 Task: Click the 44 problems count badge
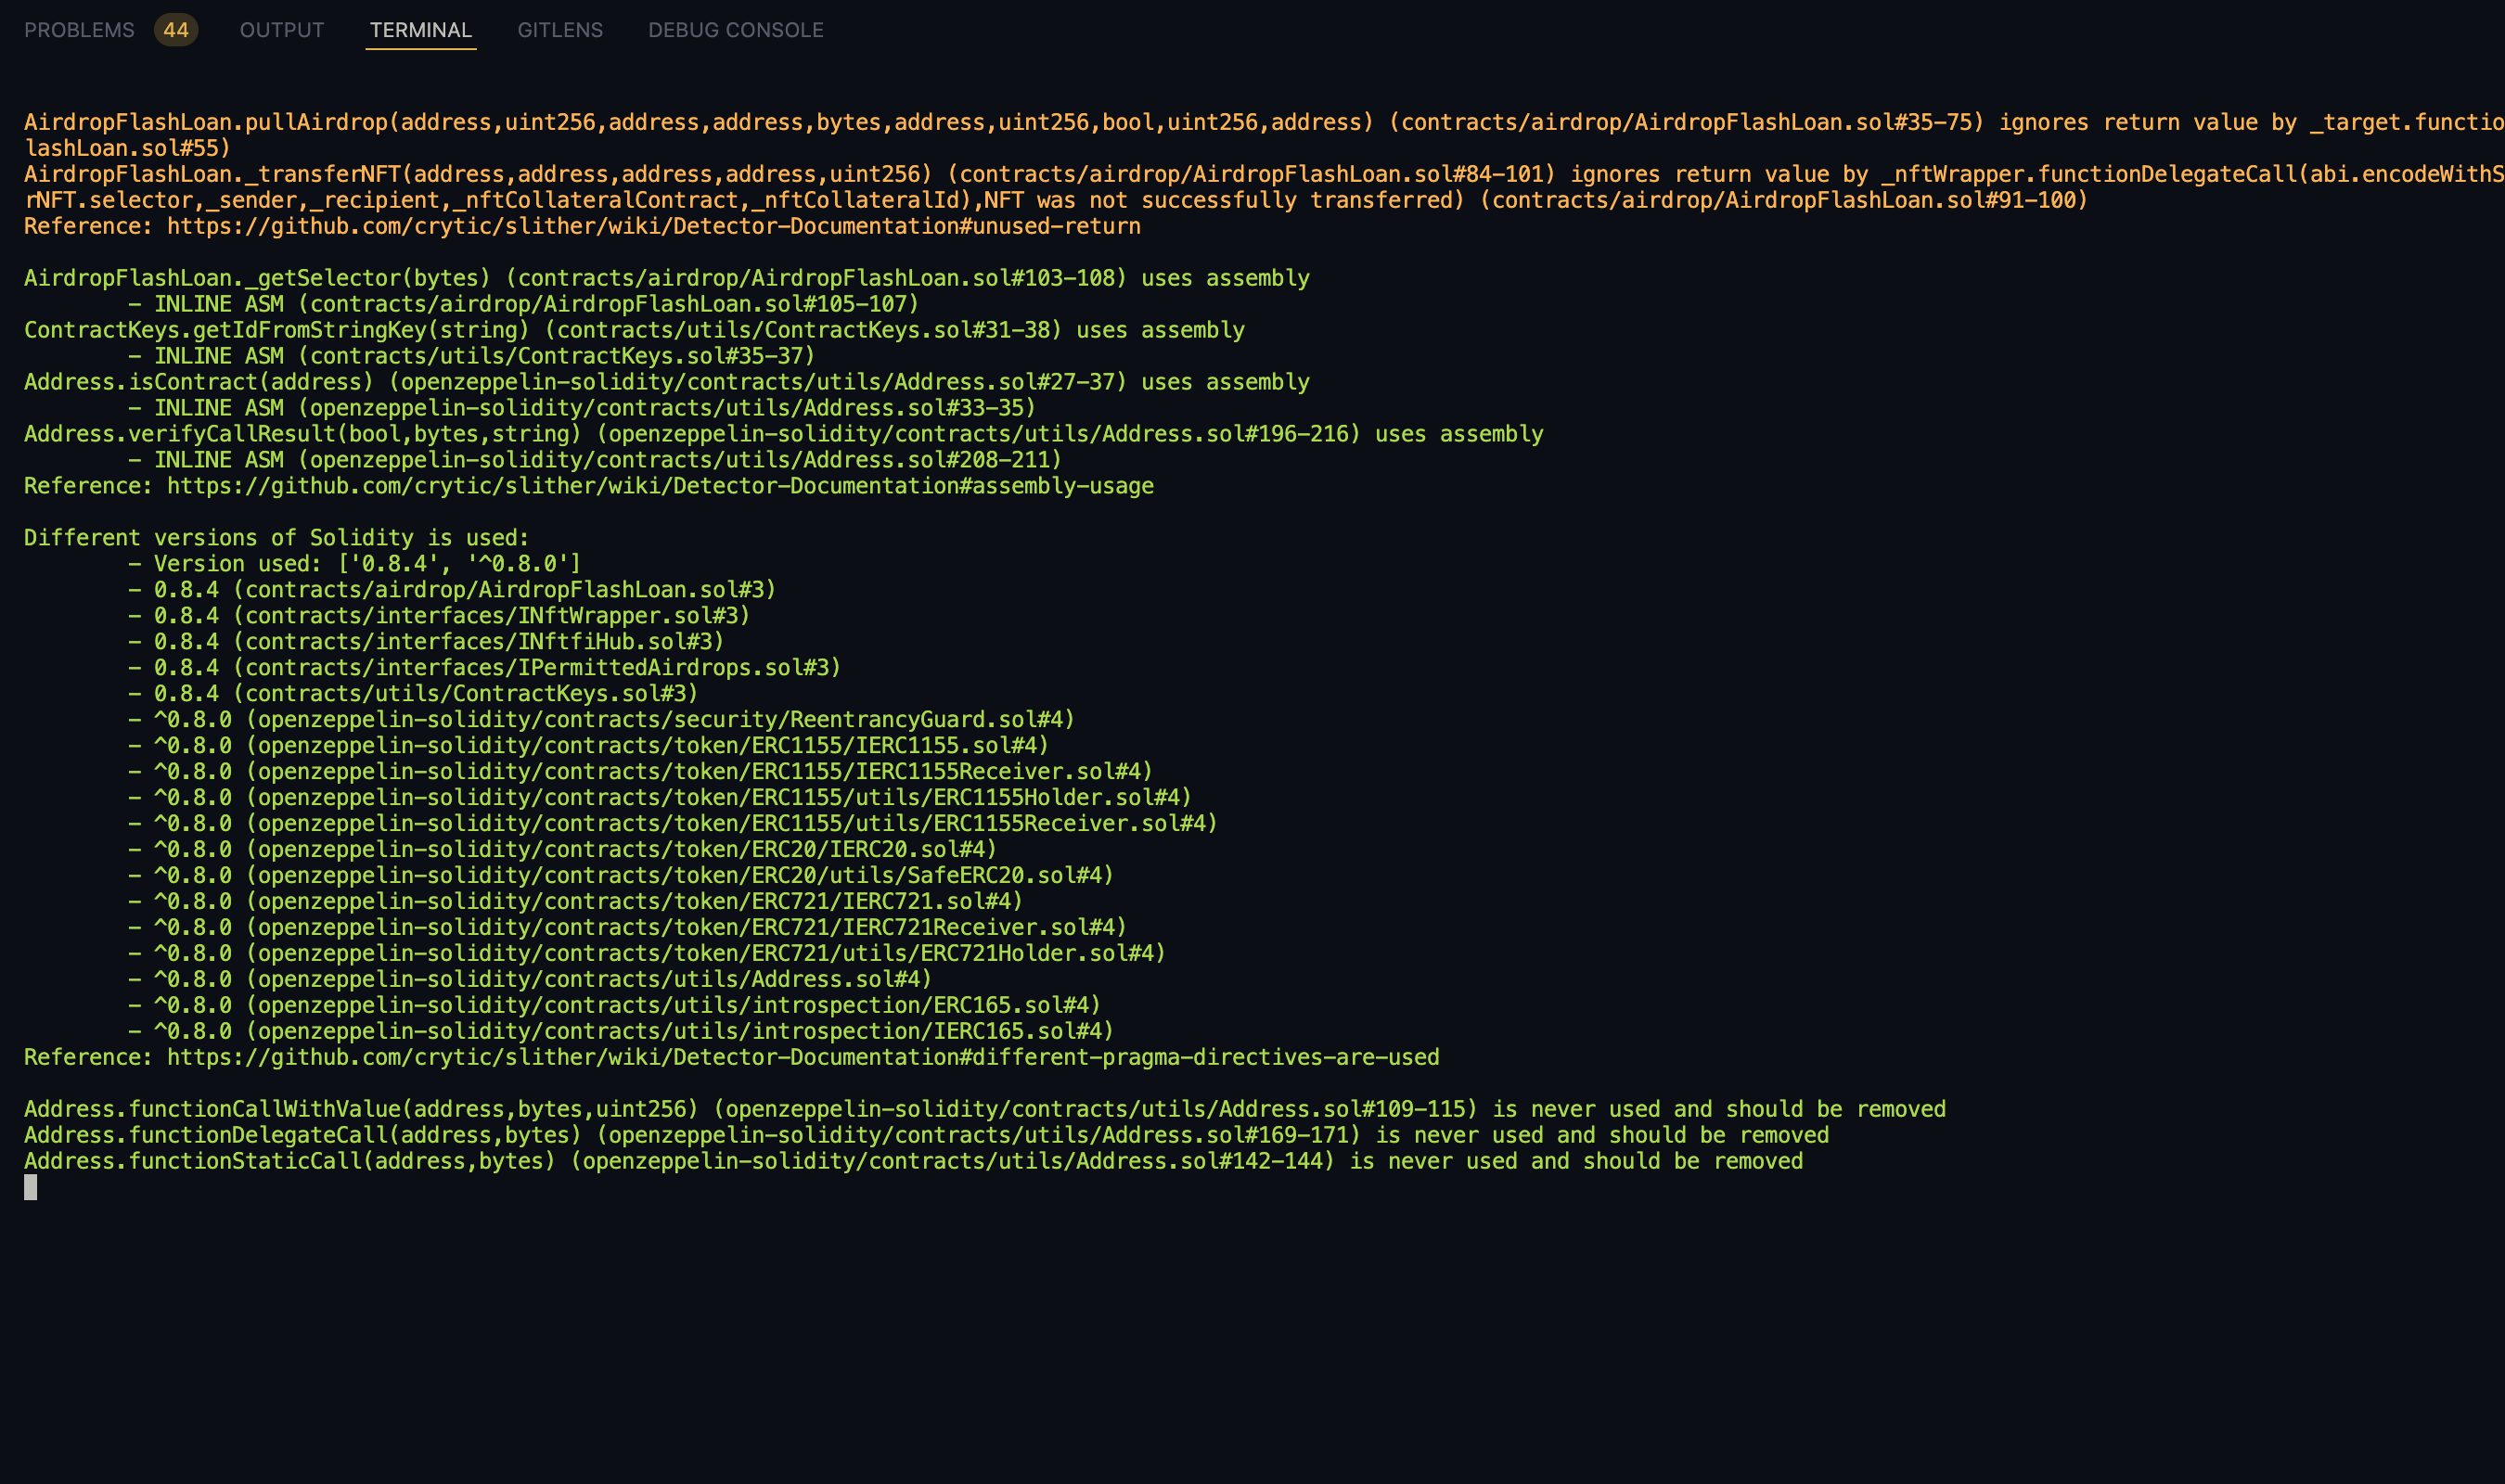(x=176, y=30)
